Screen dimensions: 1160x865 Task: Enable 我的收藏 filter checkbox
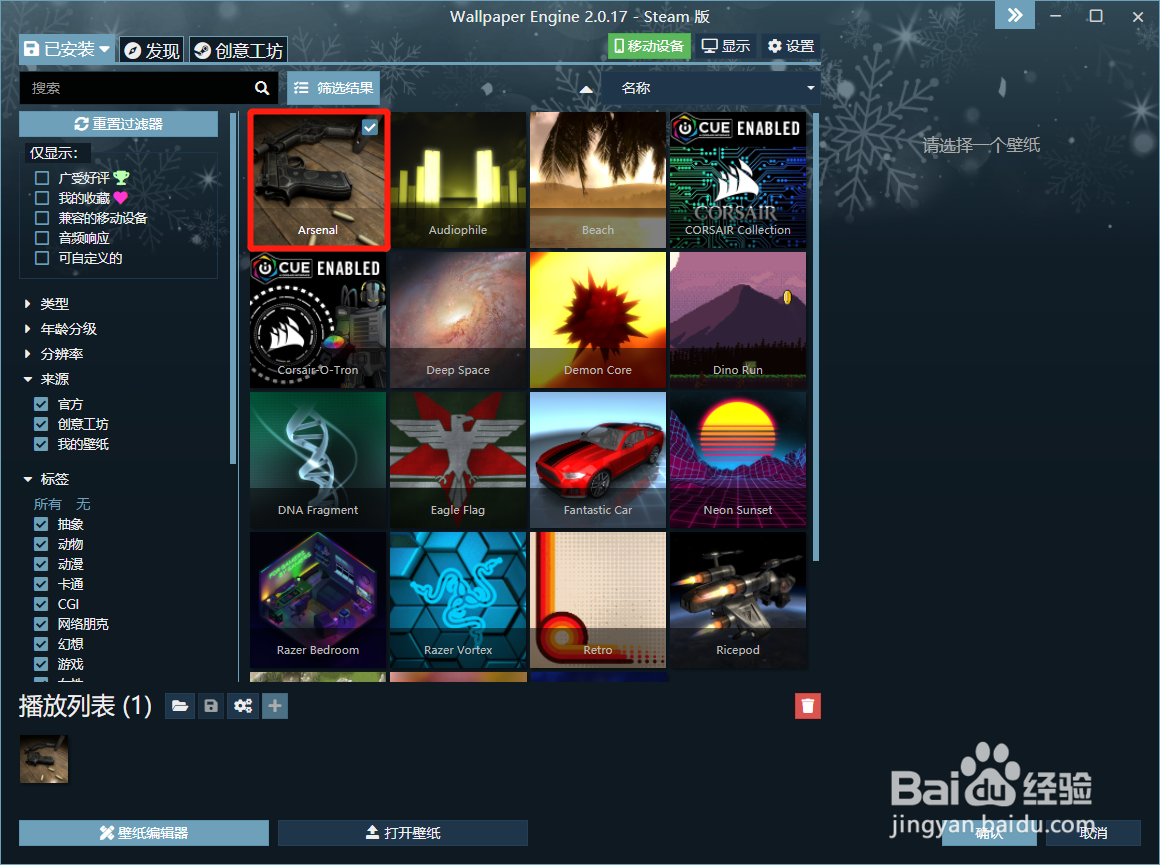[42, 198]
